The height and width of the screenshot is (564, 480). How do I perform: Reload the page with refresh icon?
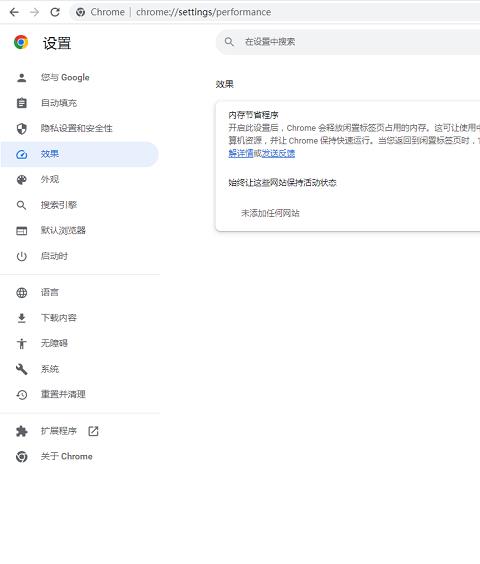pyautogui.click(x=55, y=12)
